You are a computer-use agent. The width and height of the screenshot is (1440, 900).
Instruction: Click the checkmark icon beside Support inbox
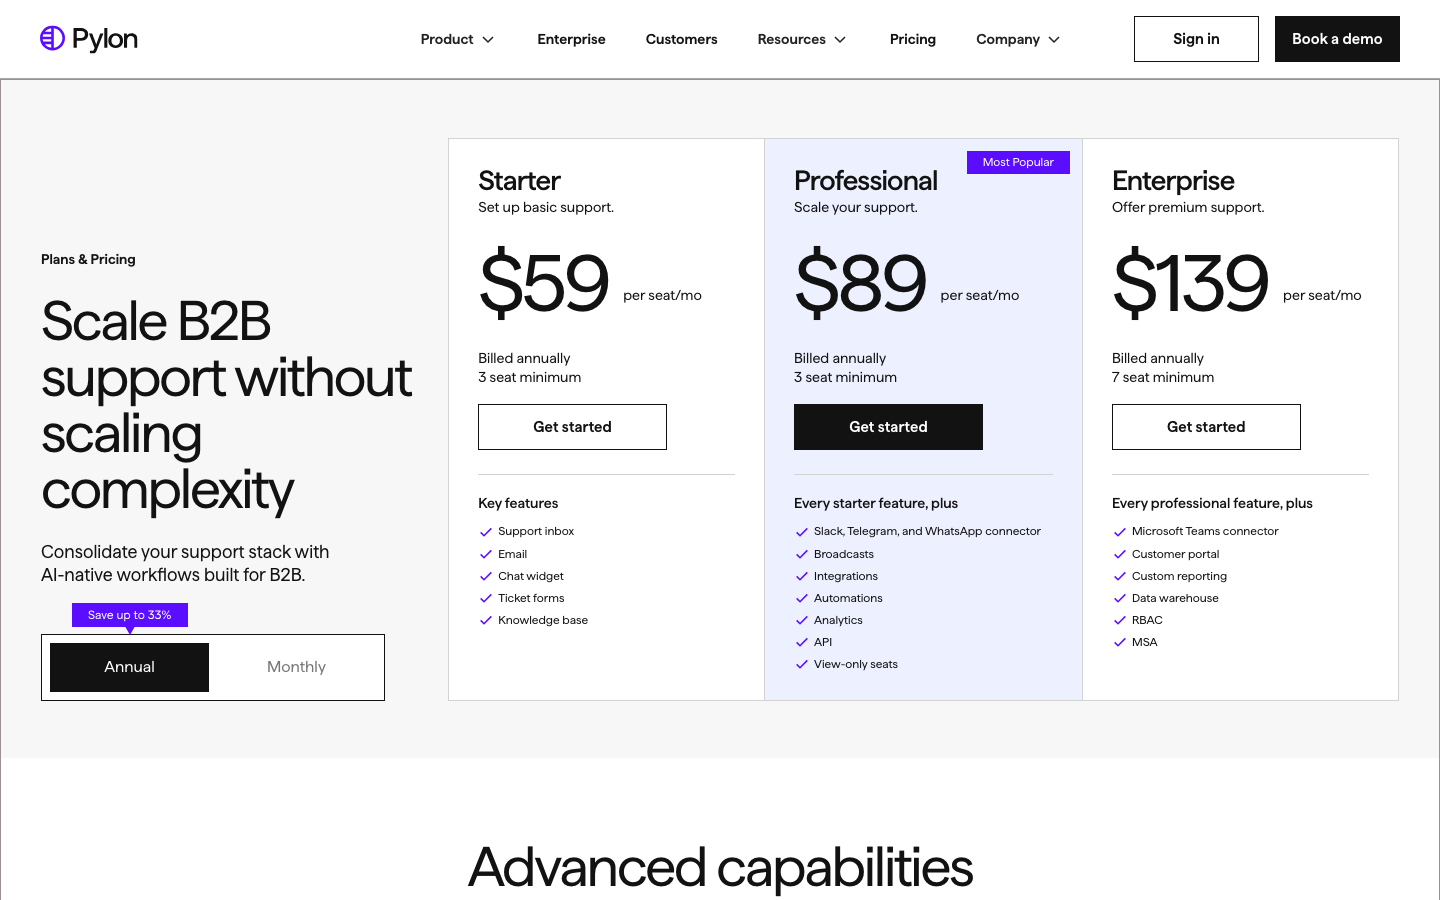point(486,532)
